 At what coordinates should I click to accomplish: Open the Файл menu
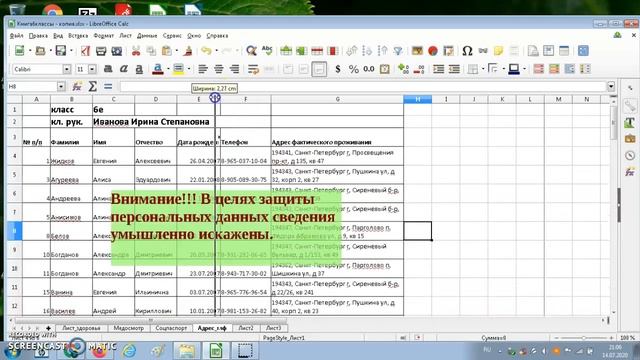tap(16, 36)
